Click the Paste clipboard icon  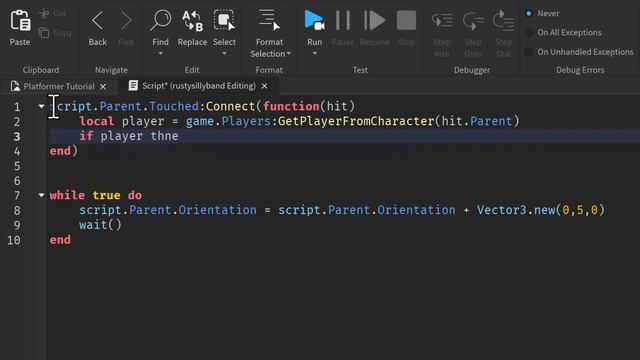pyautogui.click(x=20, y=21)
